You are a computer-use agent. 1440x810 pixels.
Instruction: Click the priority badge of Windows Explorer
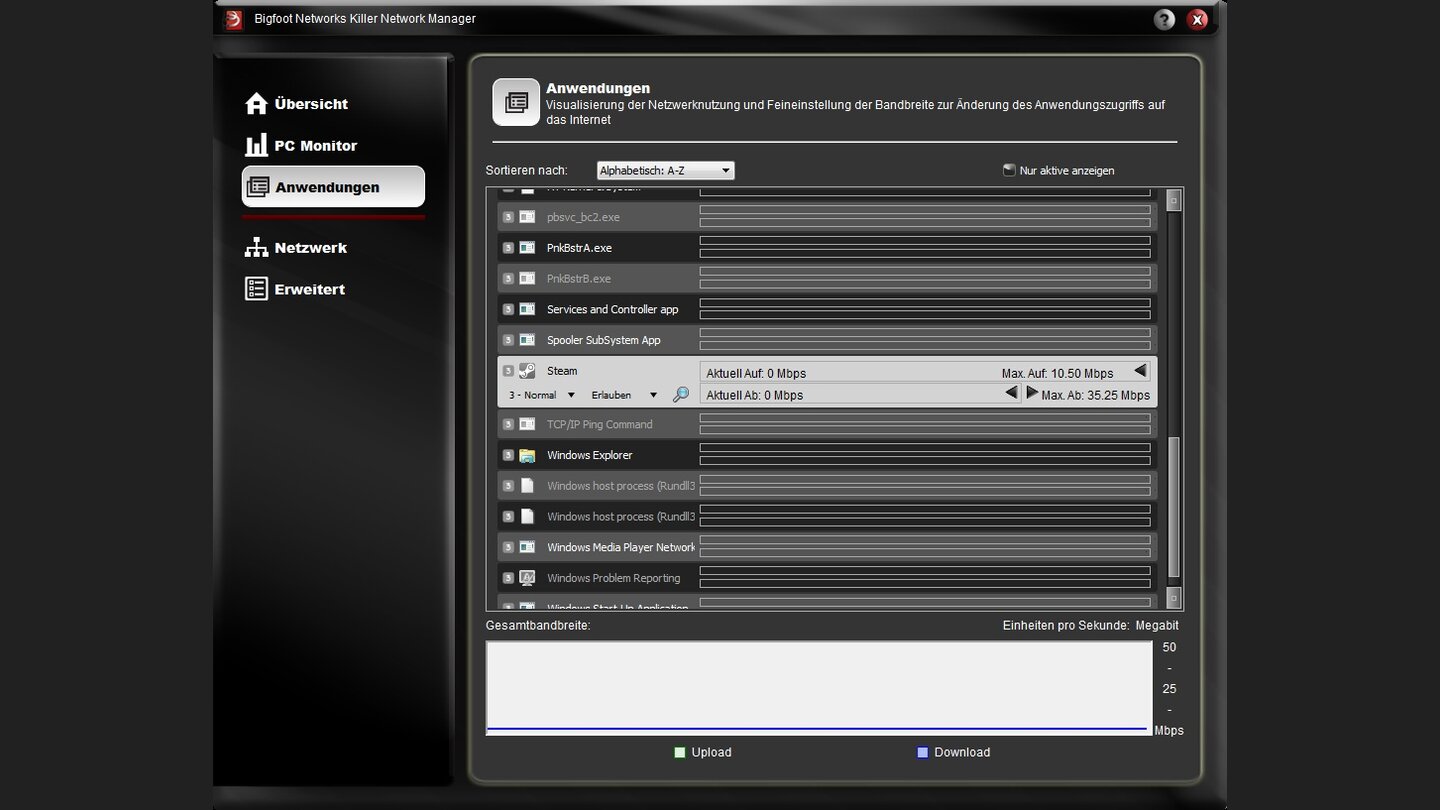pyautogui.click(x=508, y=456)
